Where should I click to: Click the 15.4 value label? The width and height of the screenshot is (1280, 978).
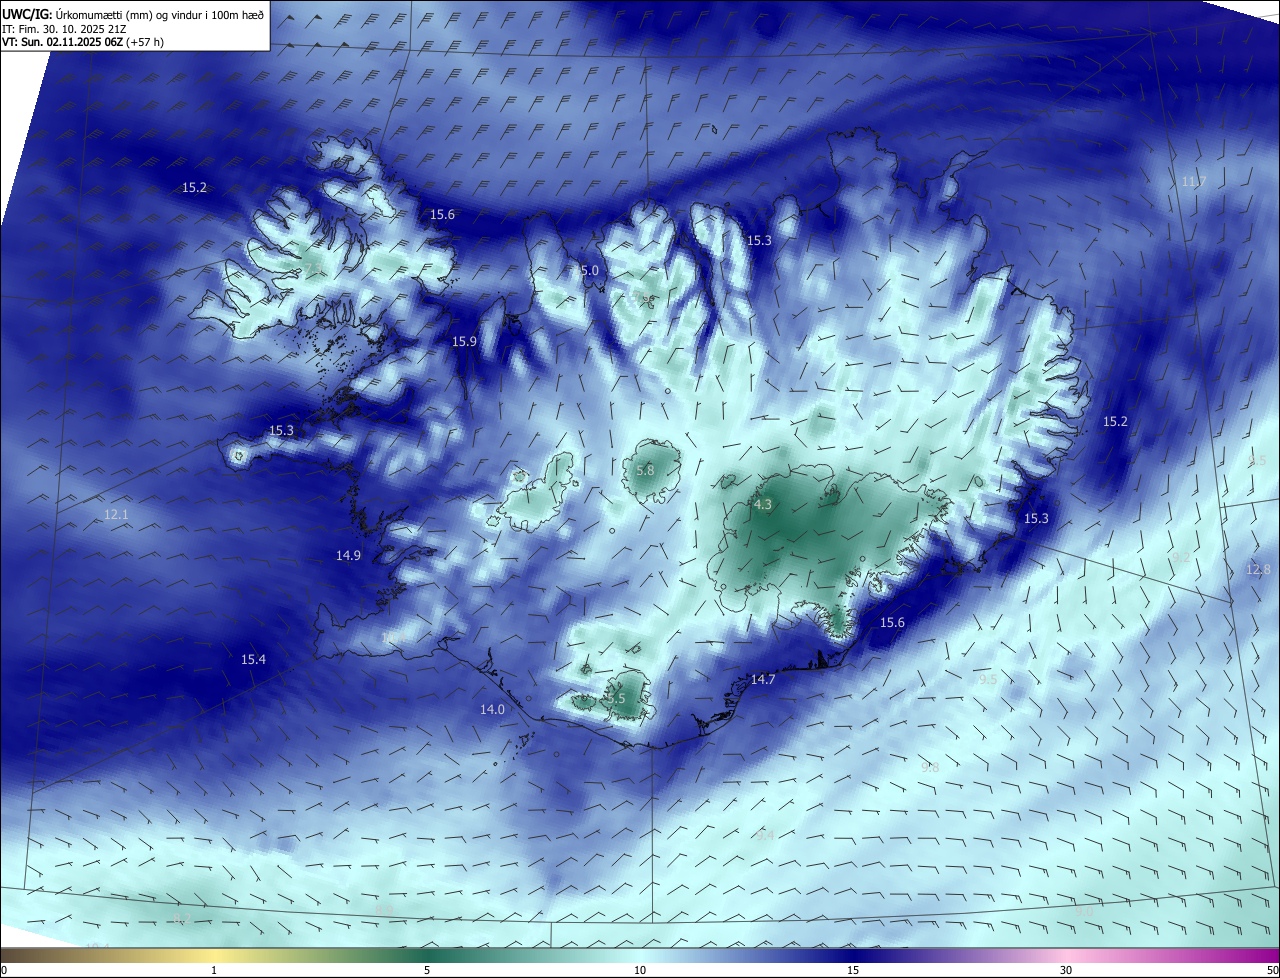click(253, 660)
